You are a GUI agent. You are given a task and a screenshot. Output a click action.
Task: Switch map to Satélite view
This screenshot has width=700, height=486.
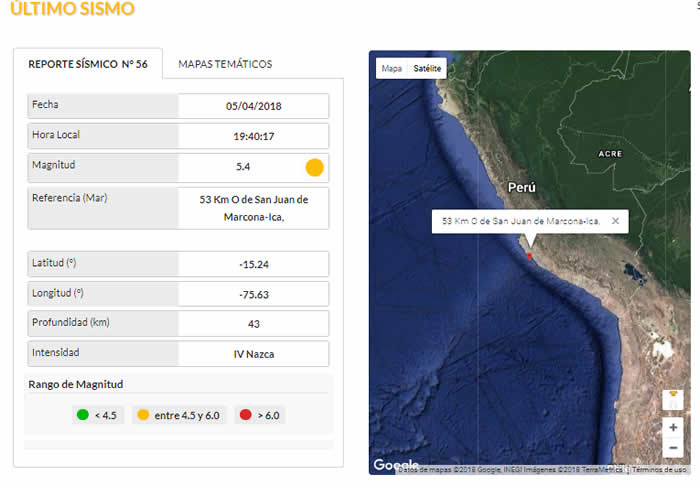click(x=429, y=69)
